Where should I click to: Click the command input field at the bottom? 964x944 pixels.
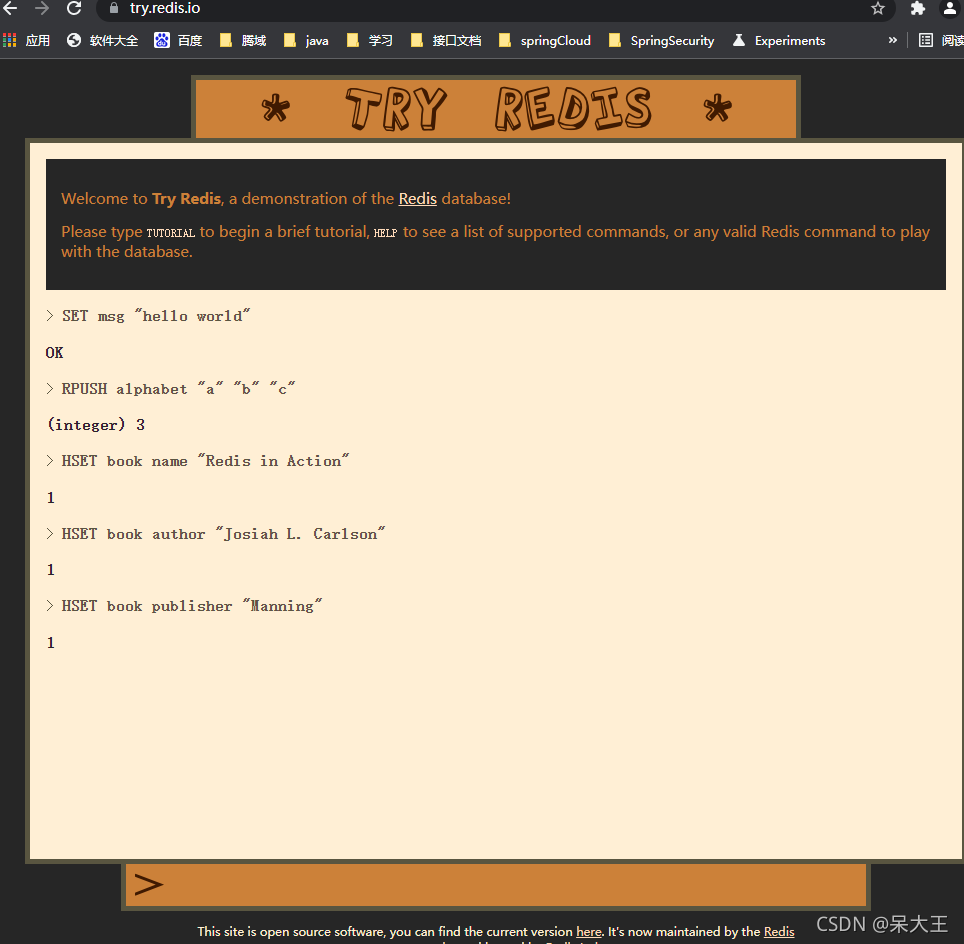[x=496, y=885]
